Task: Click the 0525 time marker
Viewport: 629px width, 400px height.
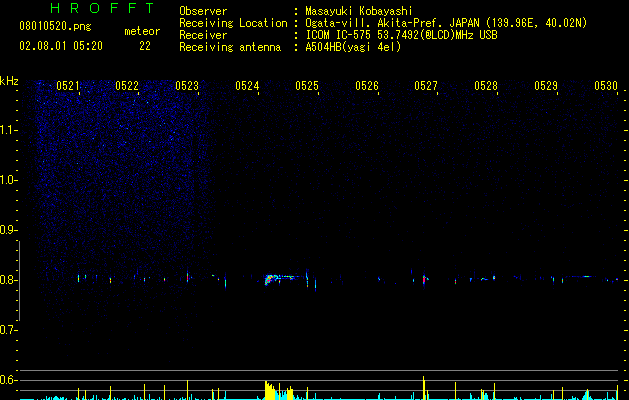Action: (x=307, y=86)
